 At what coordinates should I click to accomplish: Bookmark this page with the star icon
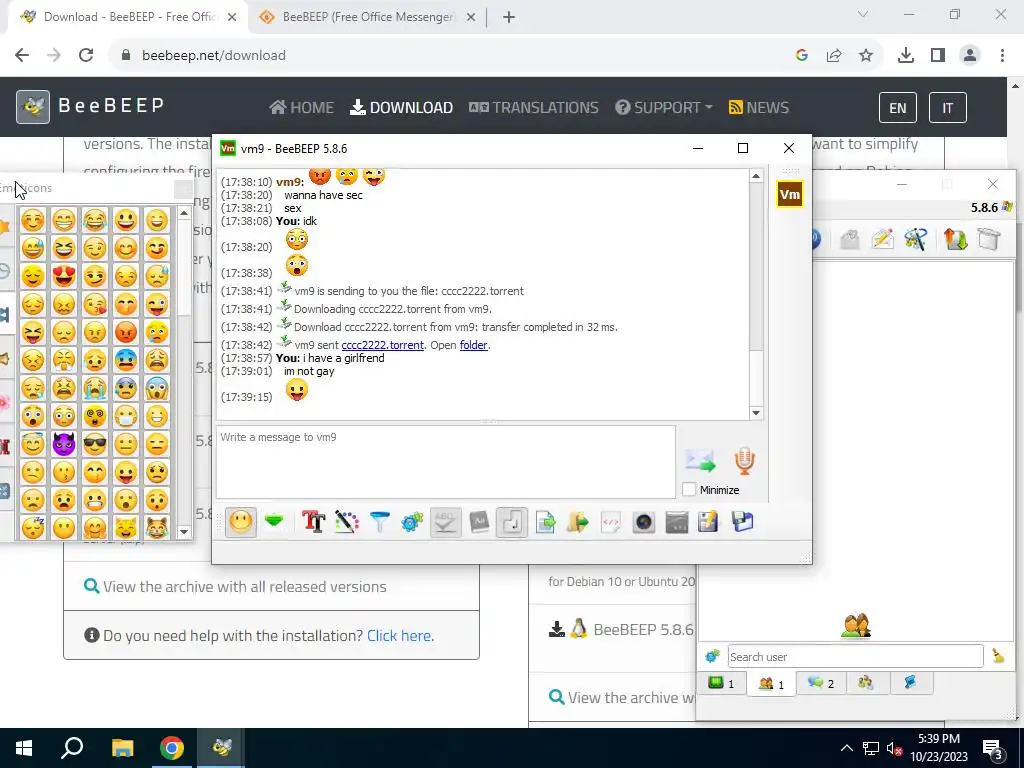[x=866, y=56]
